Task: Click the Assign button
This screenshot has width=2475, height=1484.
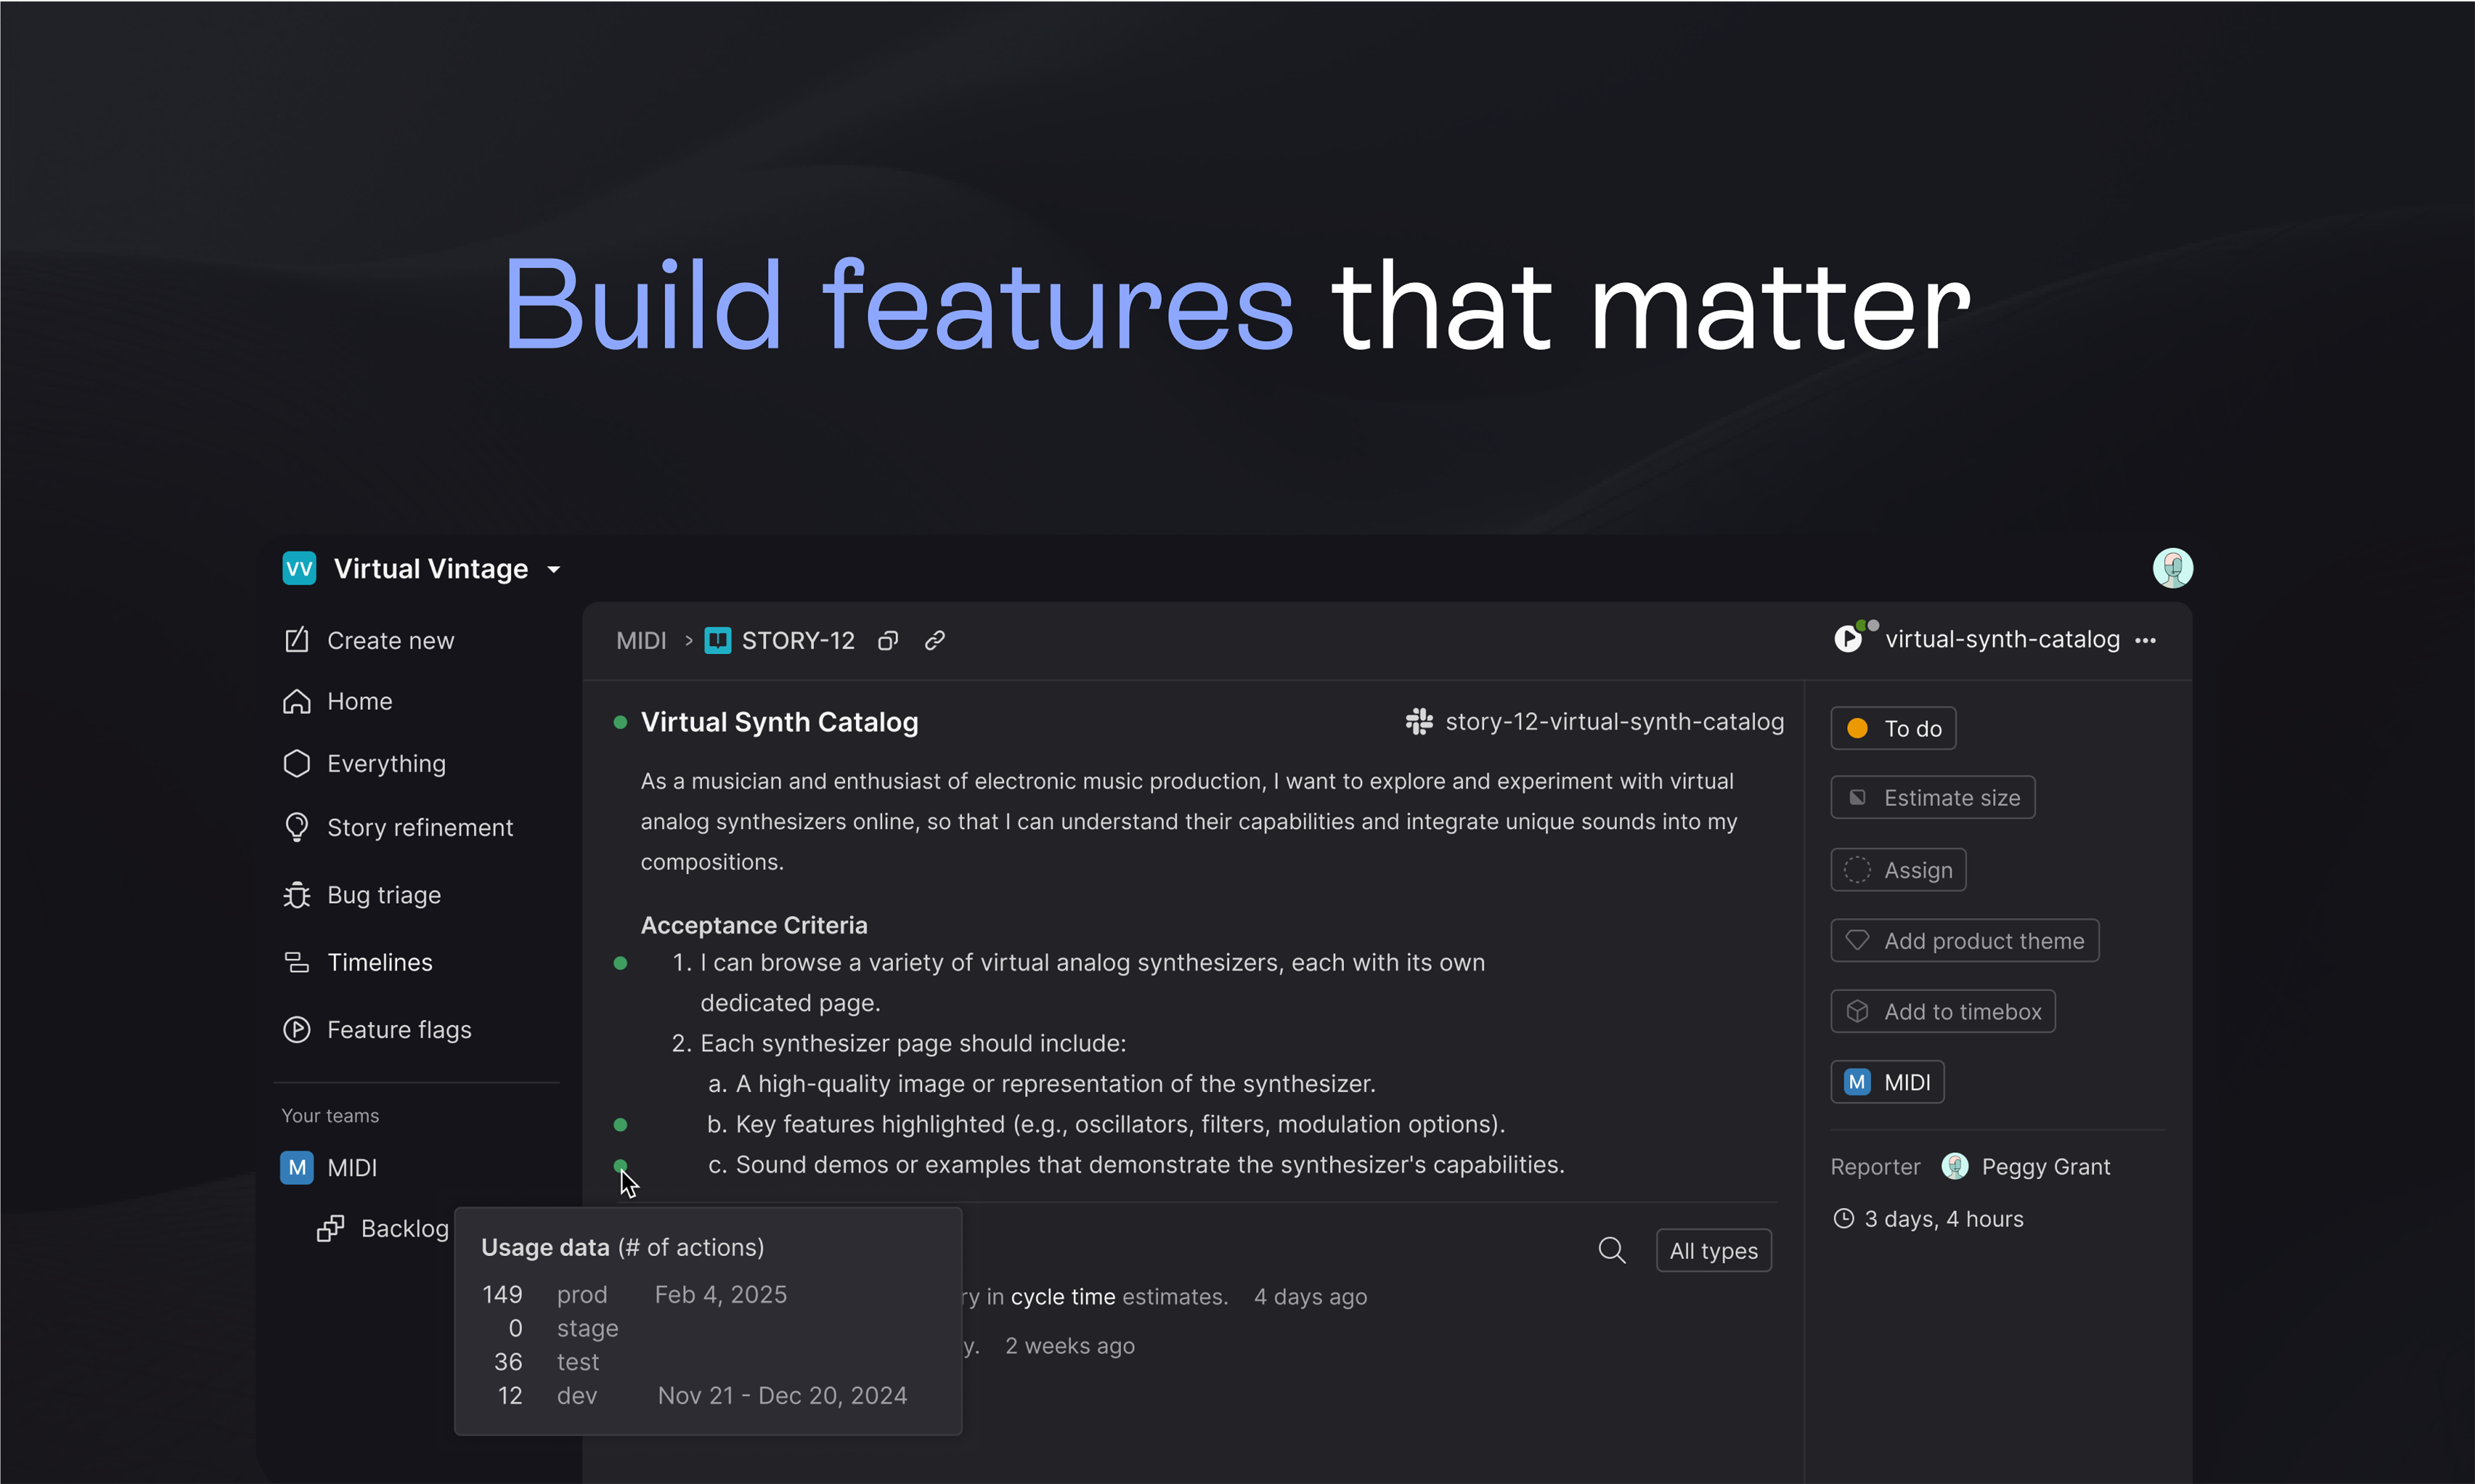Action: coord(1898,870)
